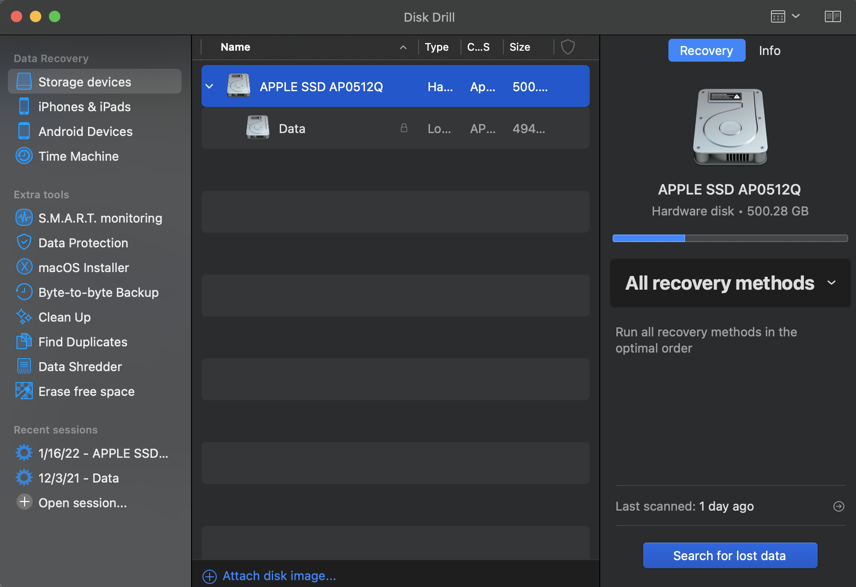856x587 pixels.
Task: Open the 1/16/22 APPLE SSD session gear icon
Action: (24, 453)
